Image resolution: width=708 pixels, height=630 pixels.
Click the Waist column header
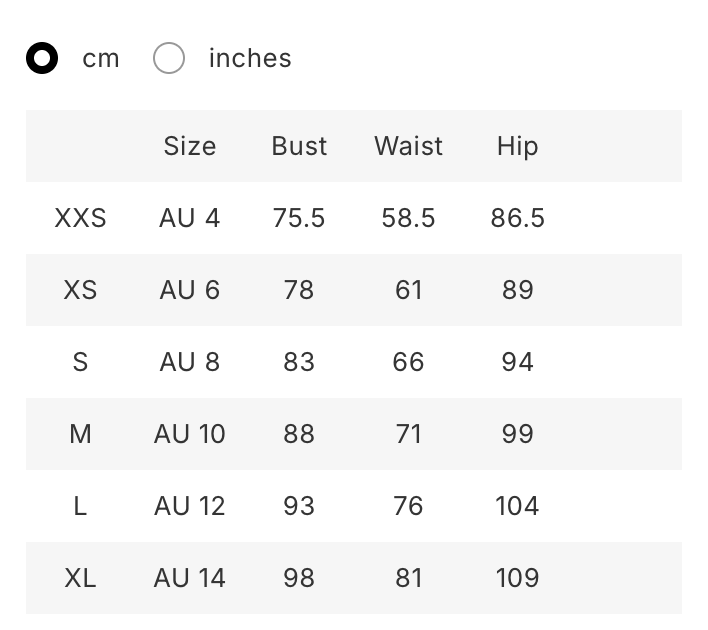408,146
